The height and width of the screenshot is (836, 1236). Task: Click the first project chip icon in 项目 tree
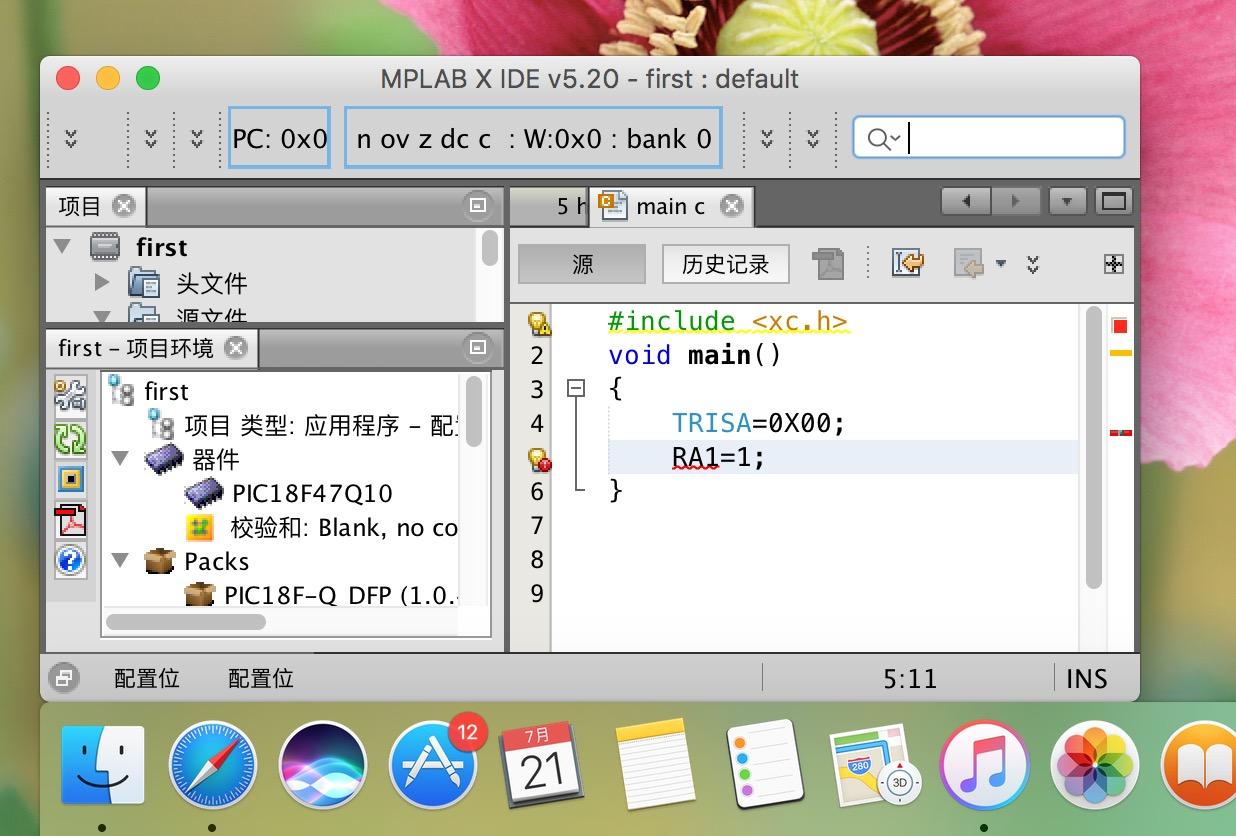click(105, 246)
